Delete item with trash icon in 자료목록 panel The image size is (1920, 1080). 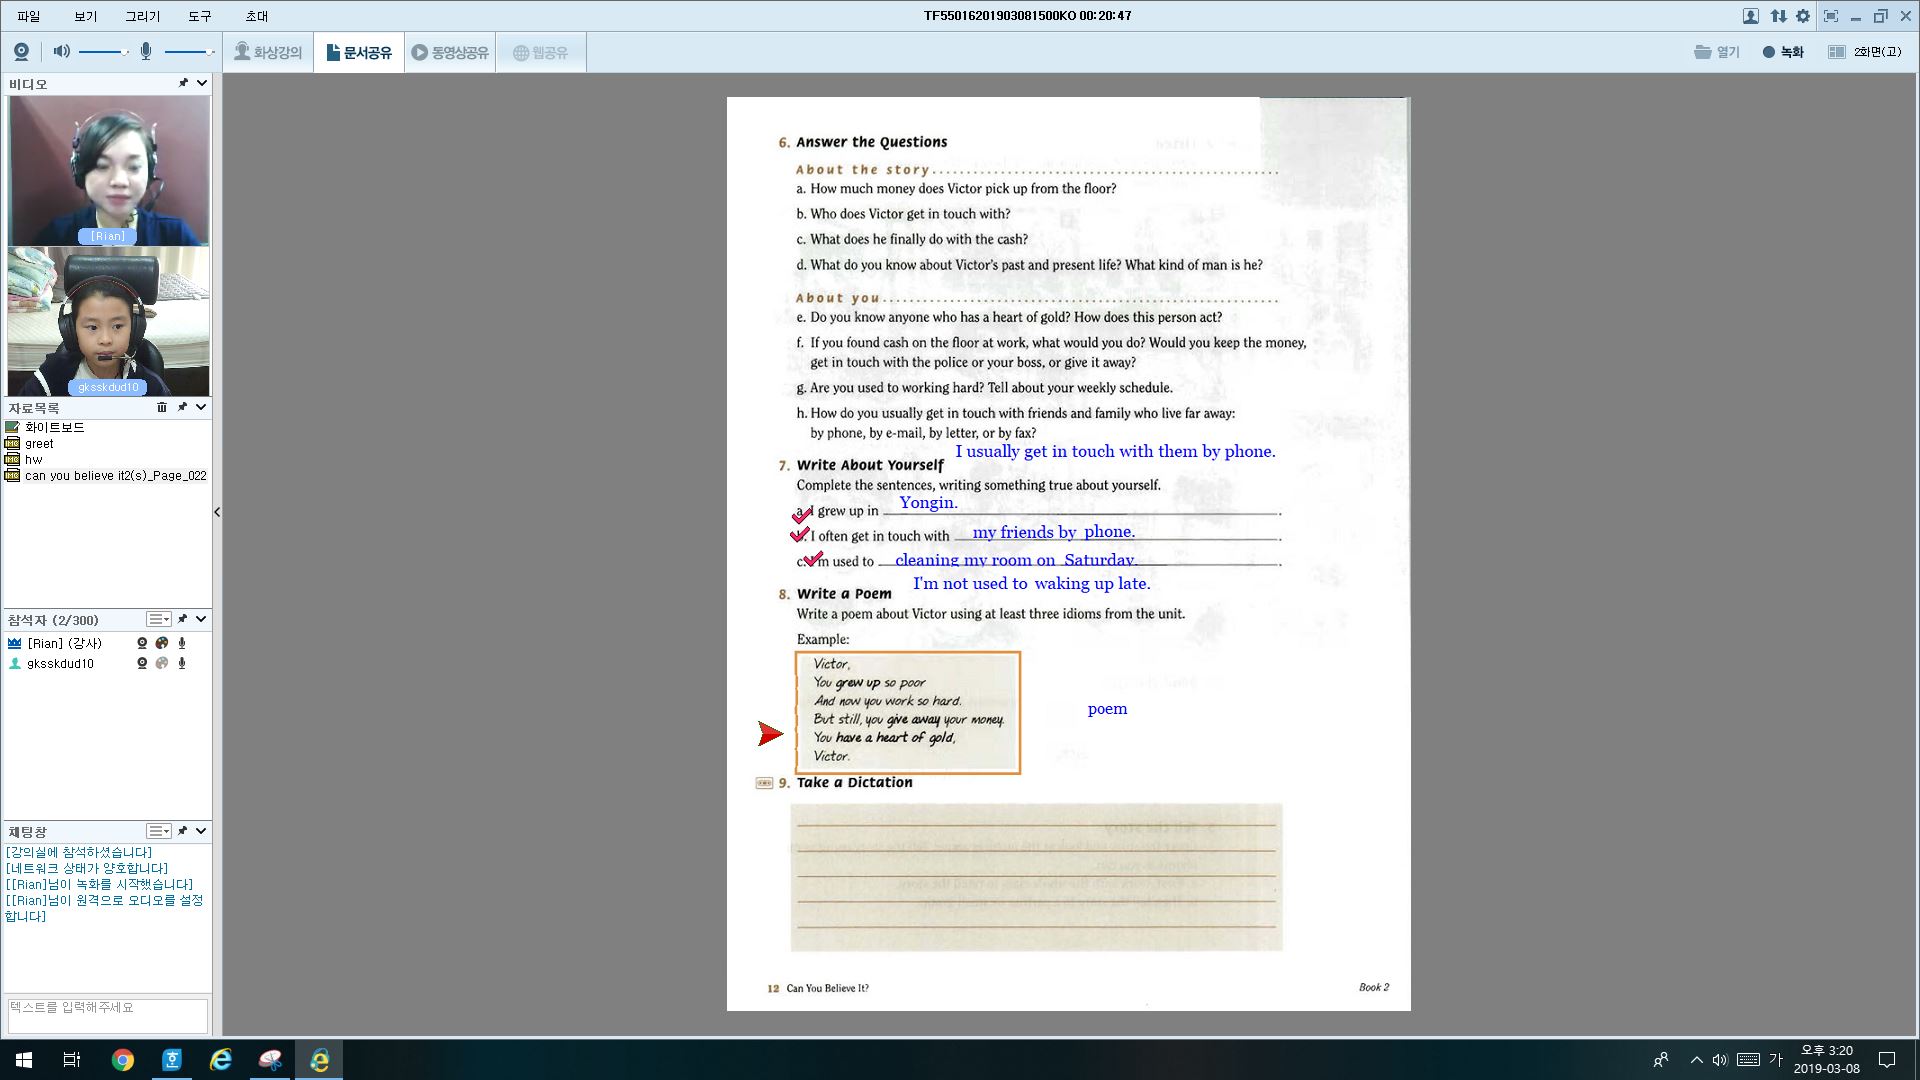[x=162, y=408]
